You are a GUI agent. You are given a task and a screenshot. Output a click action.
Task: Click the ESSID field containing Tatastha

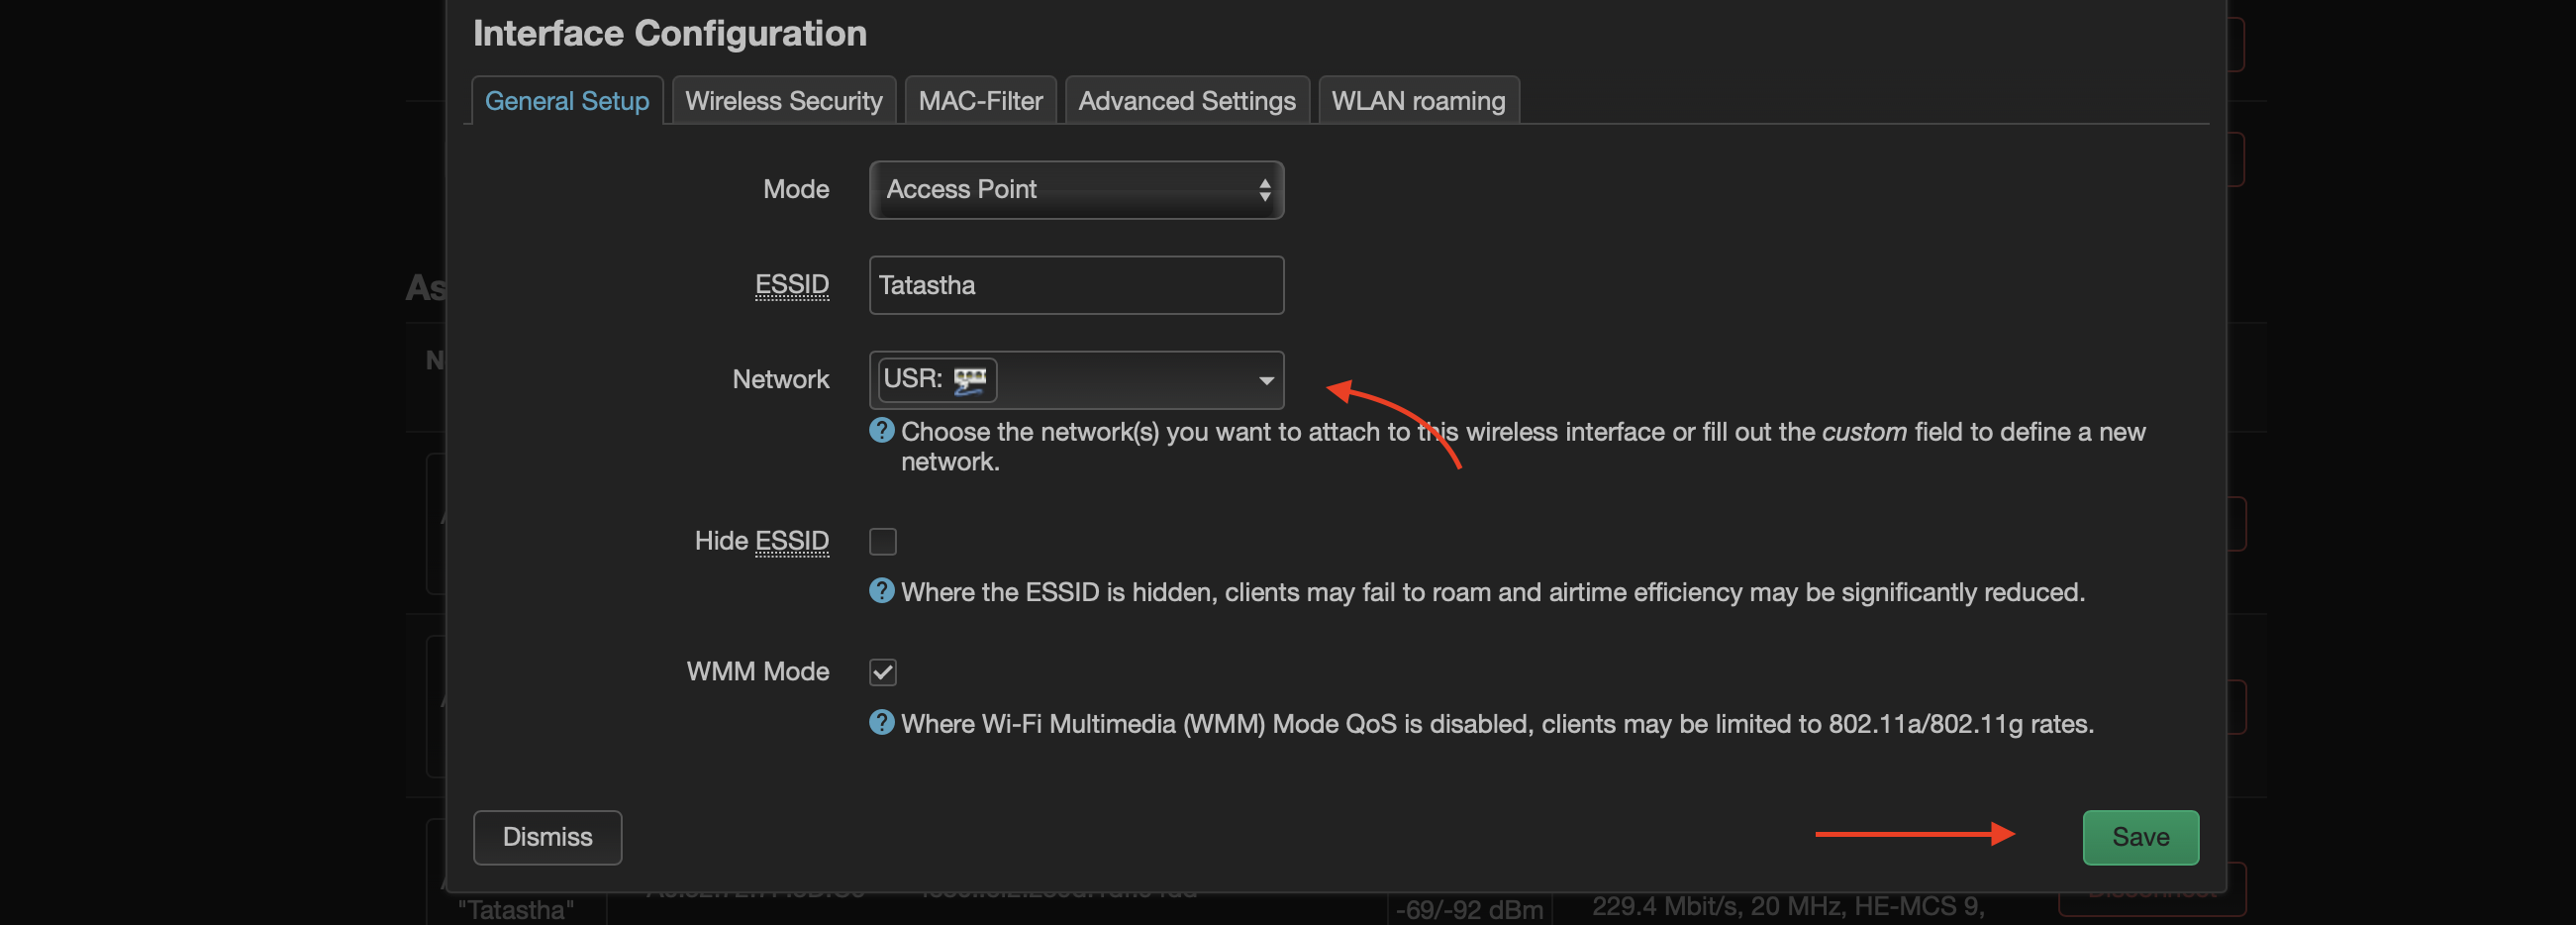pos(1076,285)
